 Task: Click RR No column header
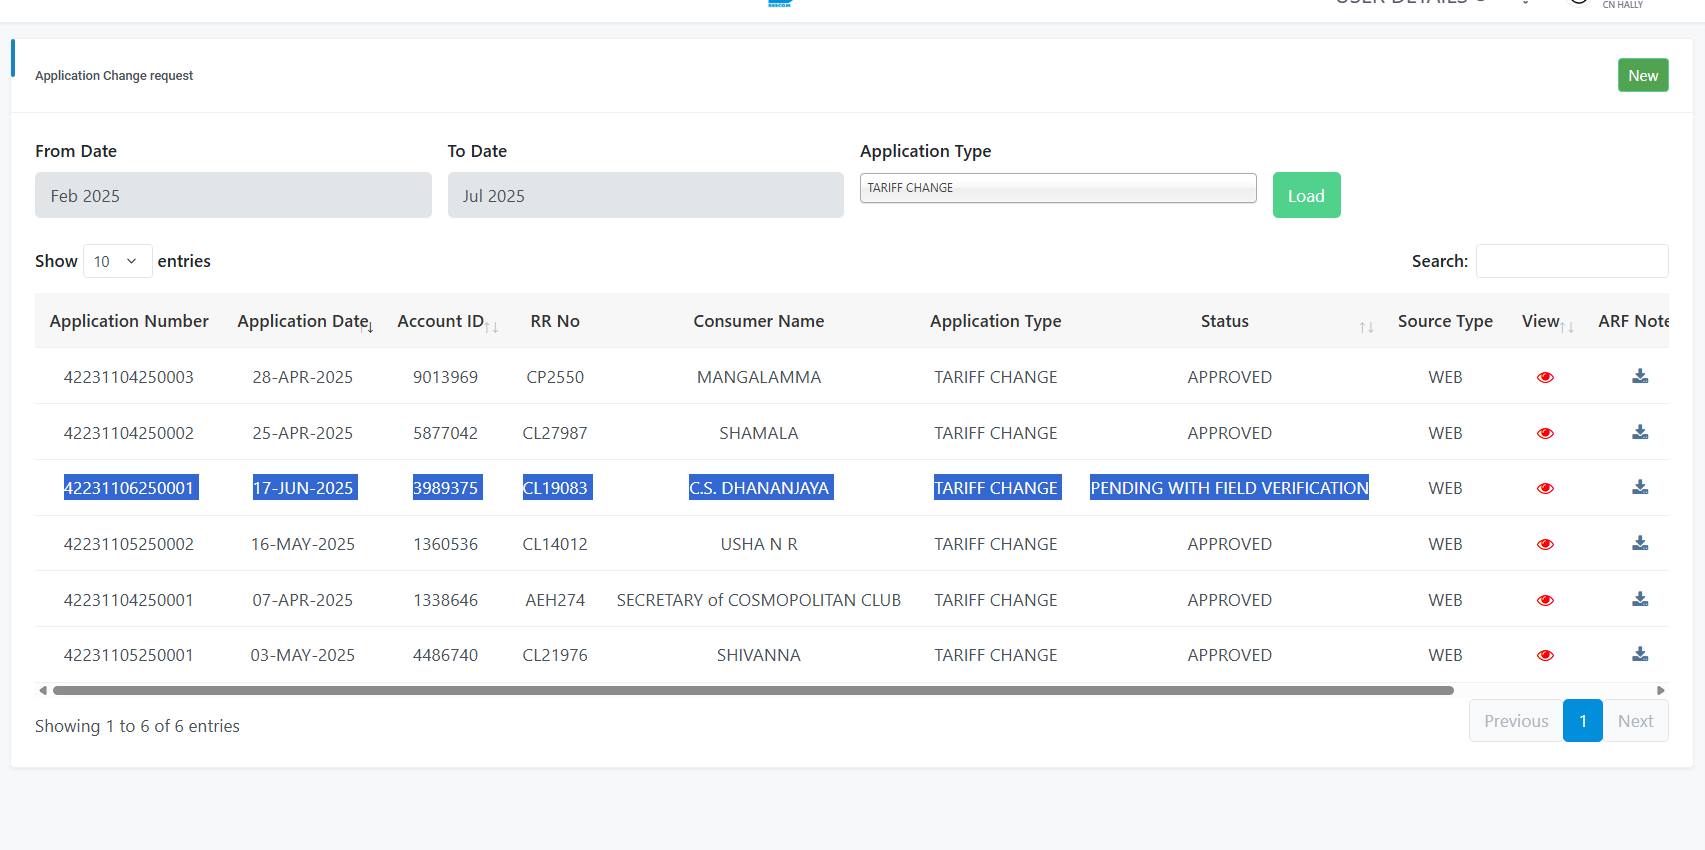tap(555, 321)
